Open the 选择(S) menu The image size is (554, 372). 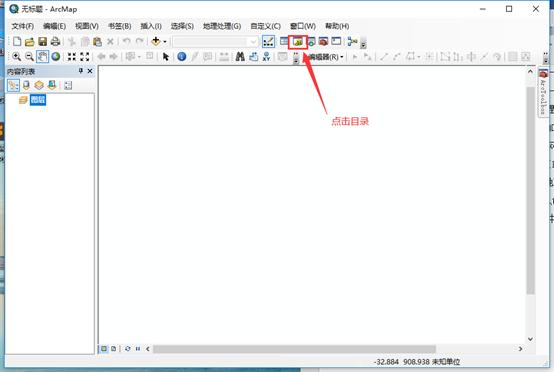tap(182, 26)
